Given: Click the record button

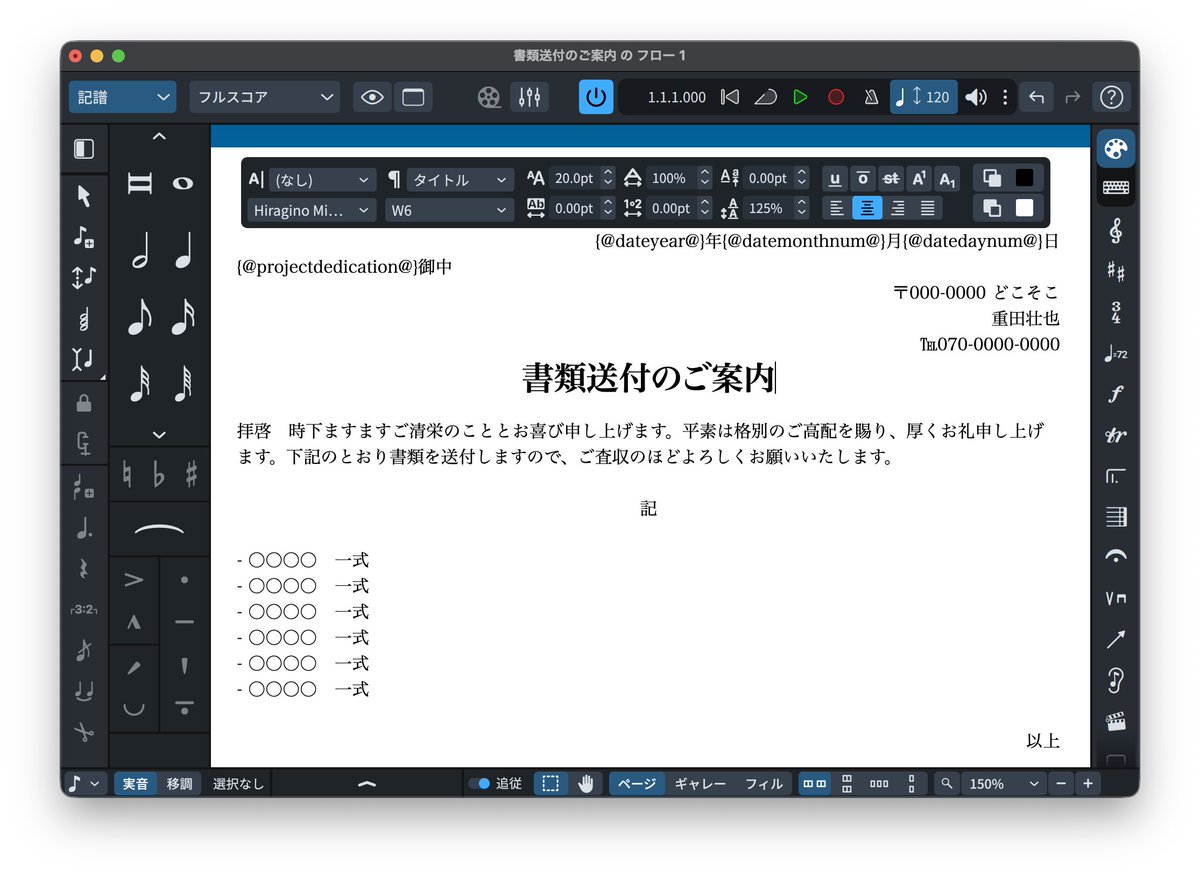Looking at the screenshot, I should click(836, 97).
